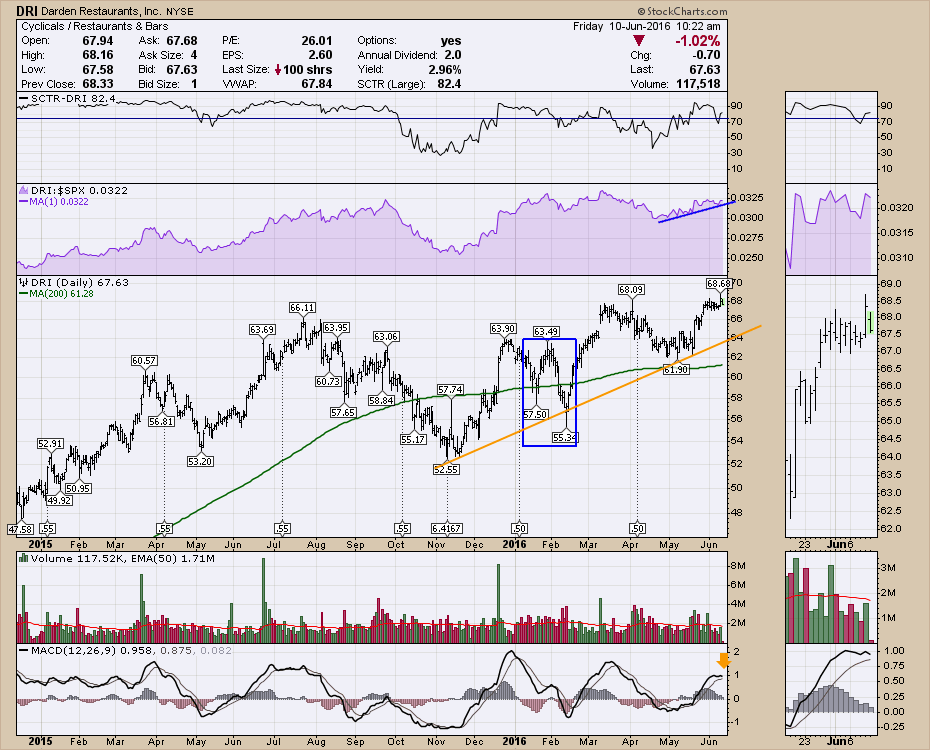Viewport: 930px width, 750px height.
Task: Click the 61.90 price label
Action: pos(676,369)
